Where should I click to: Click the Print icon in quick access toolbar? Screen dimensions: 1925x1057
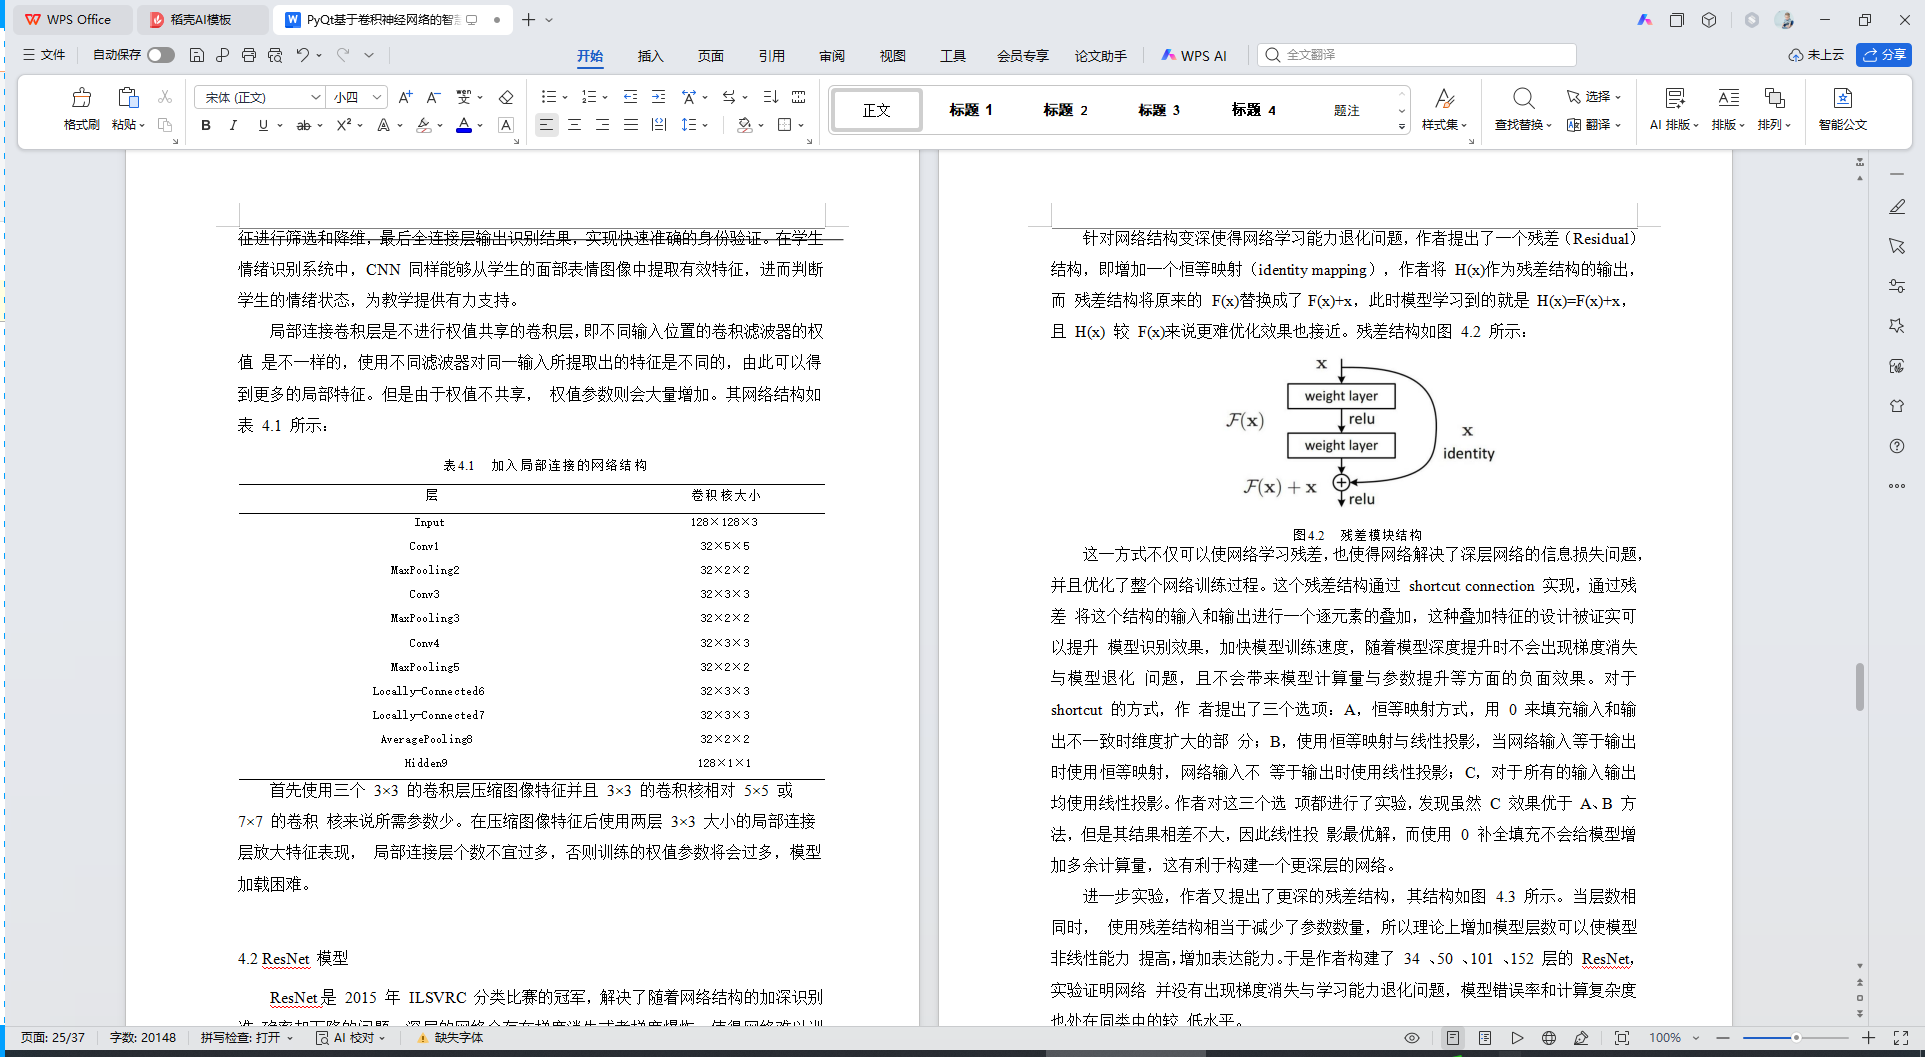[x=249, y=55]
